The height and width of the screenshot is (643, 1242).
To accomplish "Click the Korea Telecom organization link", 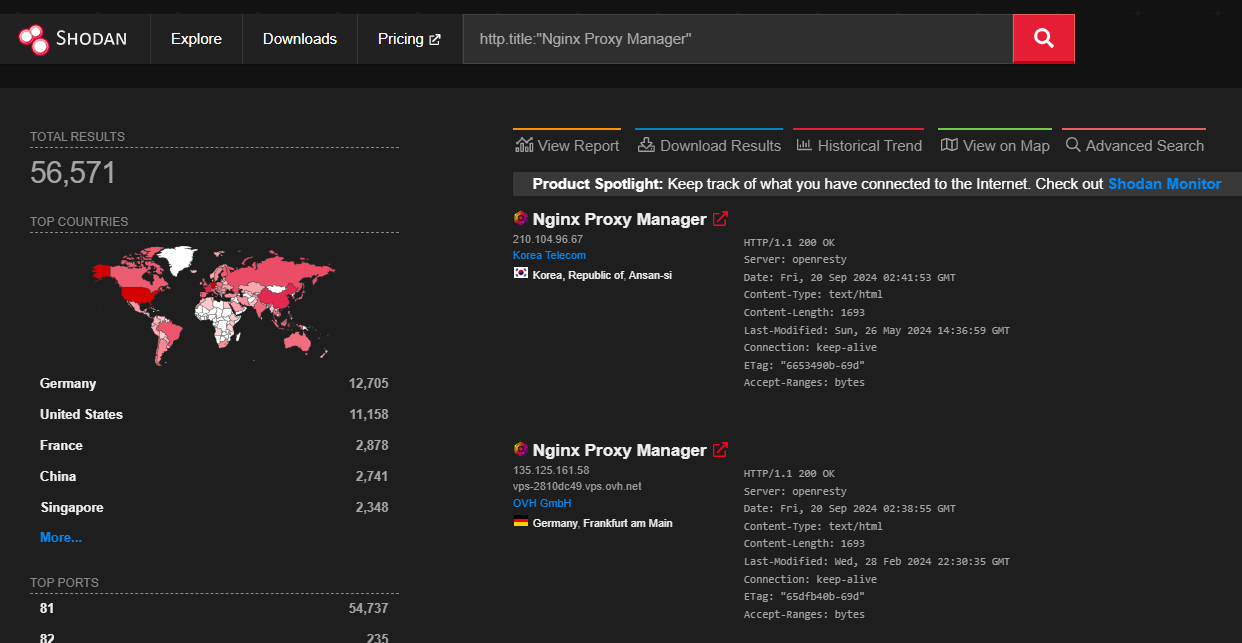I will point(549,255).
